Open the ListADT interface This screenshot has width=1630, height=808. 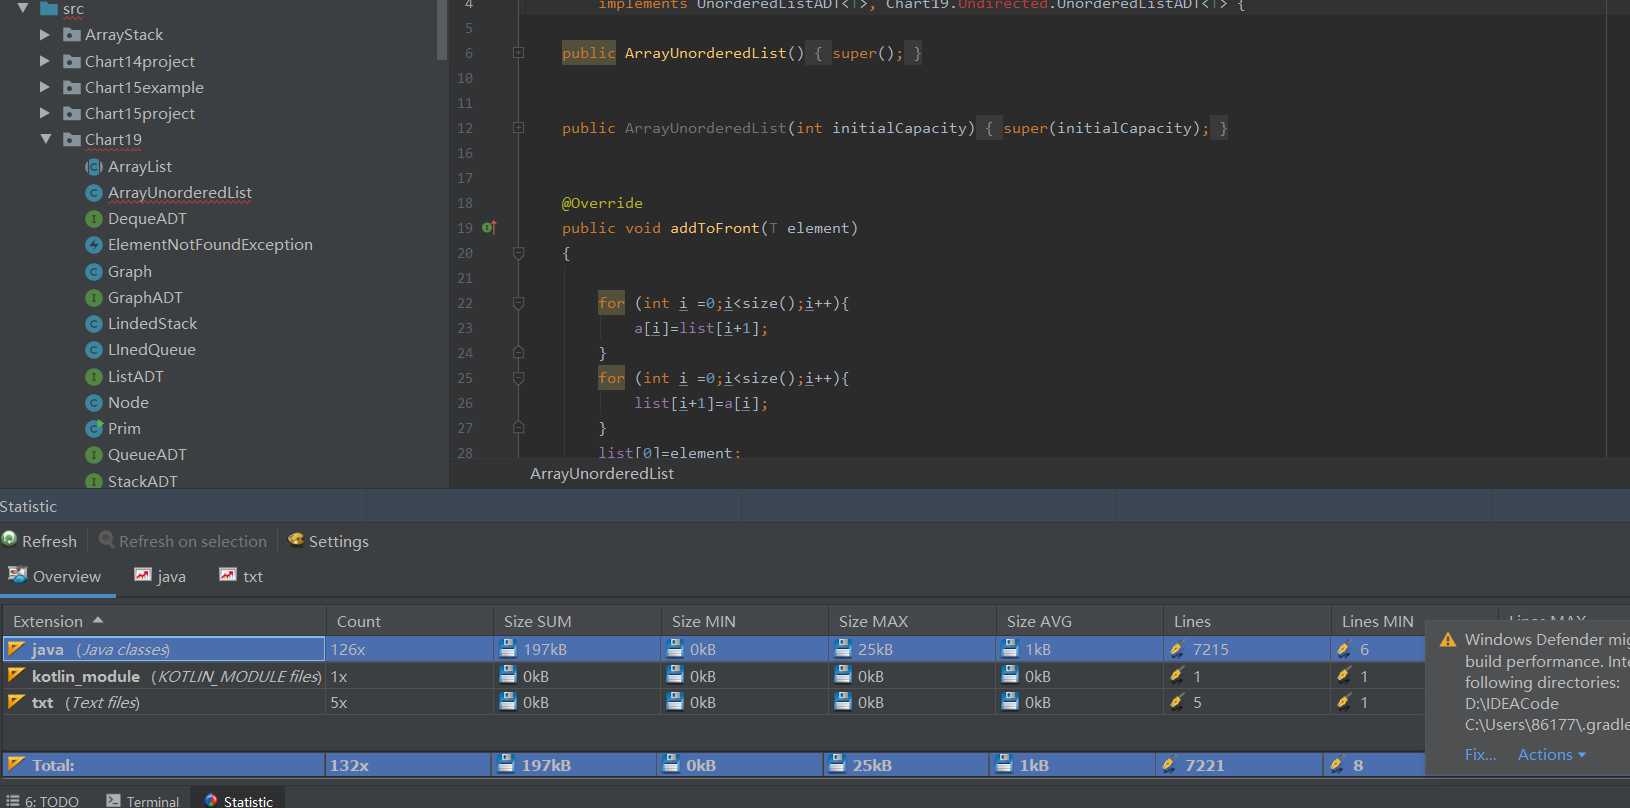[x=135, y=377]
